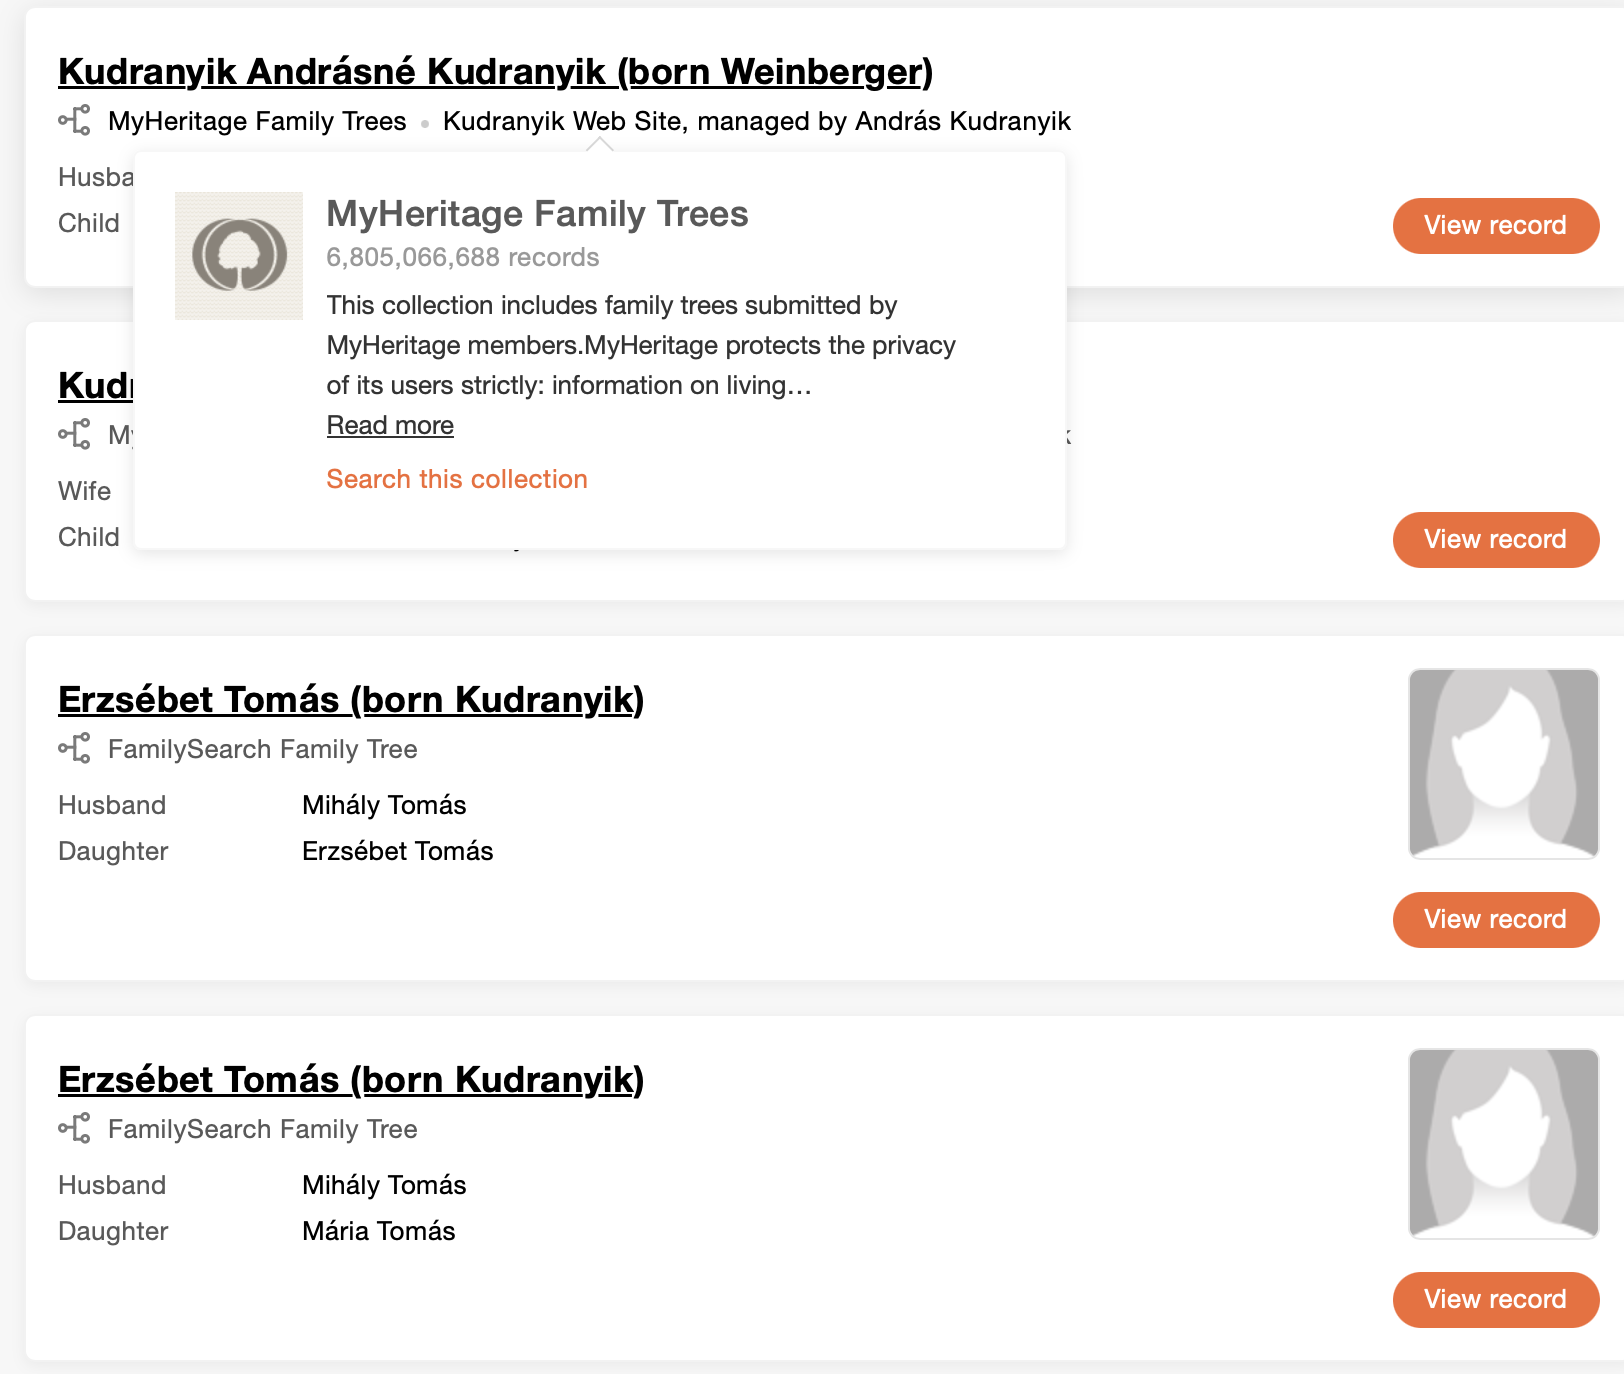Open Kudranyik Web Site managed by András
This screenshot has width=1624, height=1374.
click(756, 121)
